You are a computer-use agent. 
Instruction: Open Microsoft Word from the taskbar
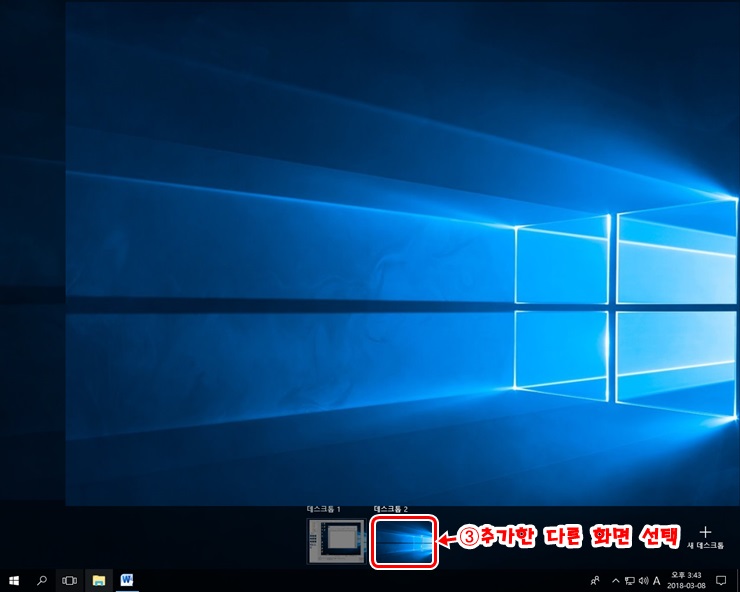point(127,580)
